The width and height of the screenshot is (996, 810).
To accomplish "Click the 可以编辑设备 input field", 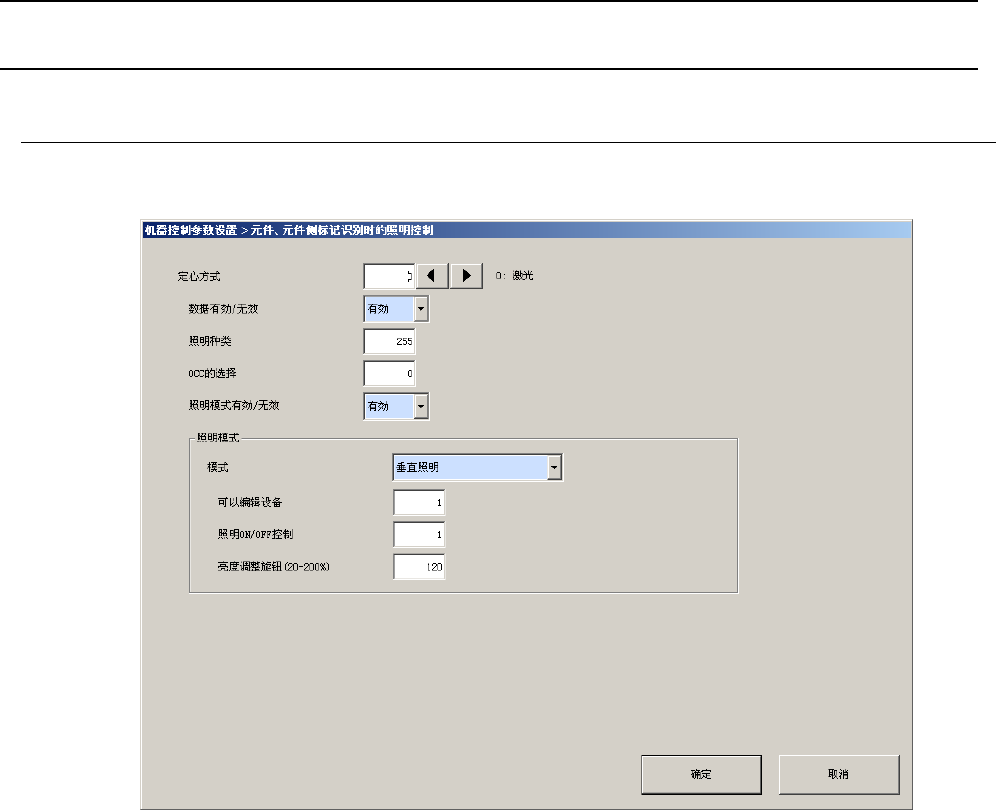I will 419,502.
